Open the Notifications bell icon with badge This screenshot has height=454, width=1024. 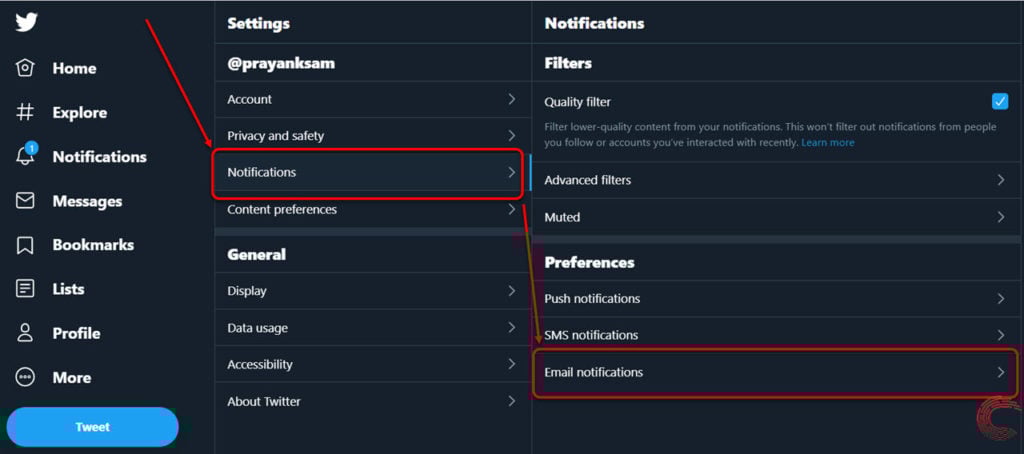(26, 155)
